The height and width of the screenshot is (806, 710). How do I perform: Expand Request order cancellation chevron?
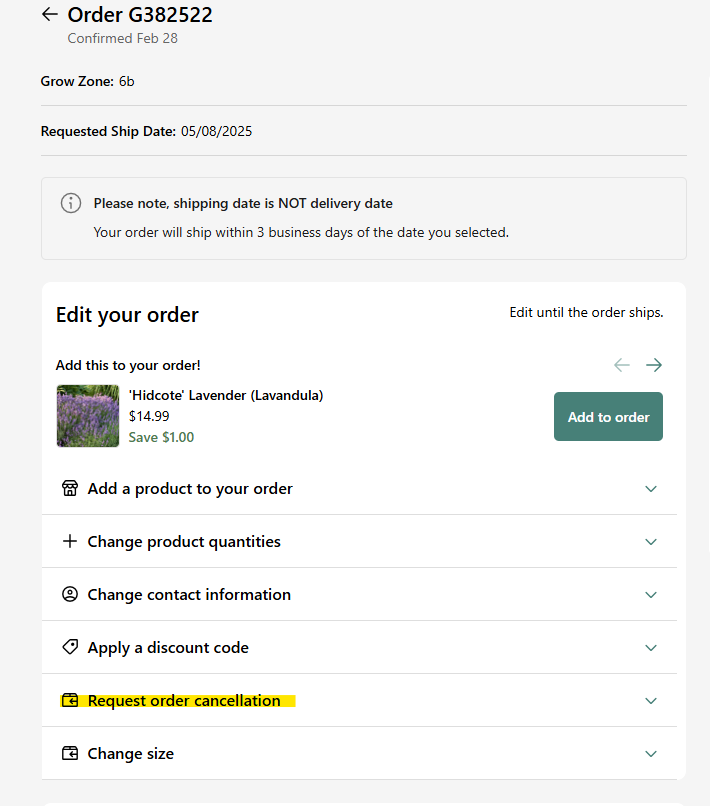pyautogui.click(x=651, y=701)
